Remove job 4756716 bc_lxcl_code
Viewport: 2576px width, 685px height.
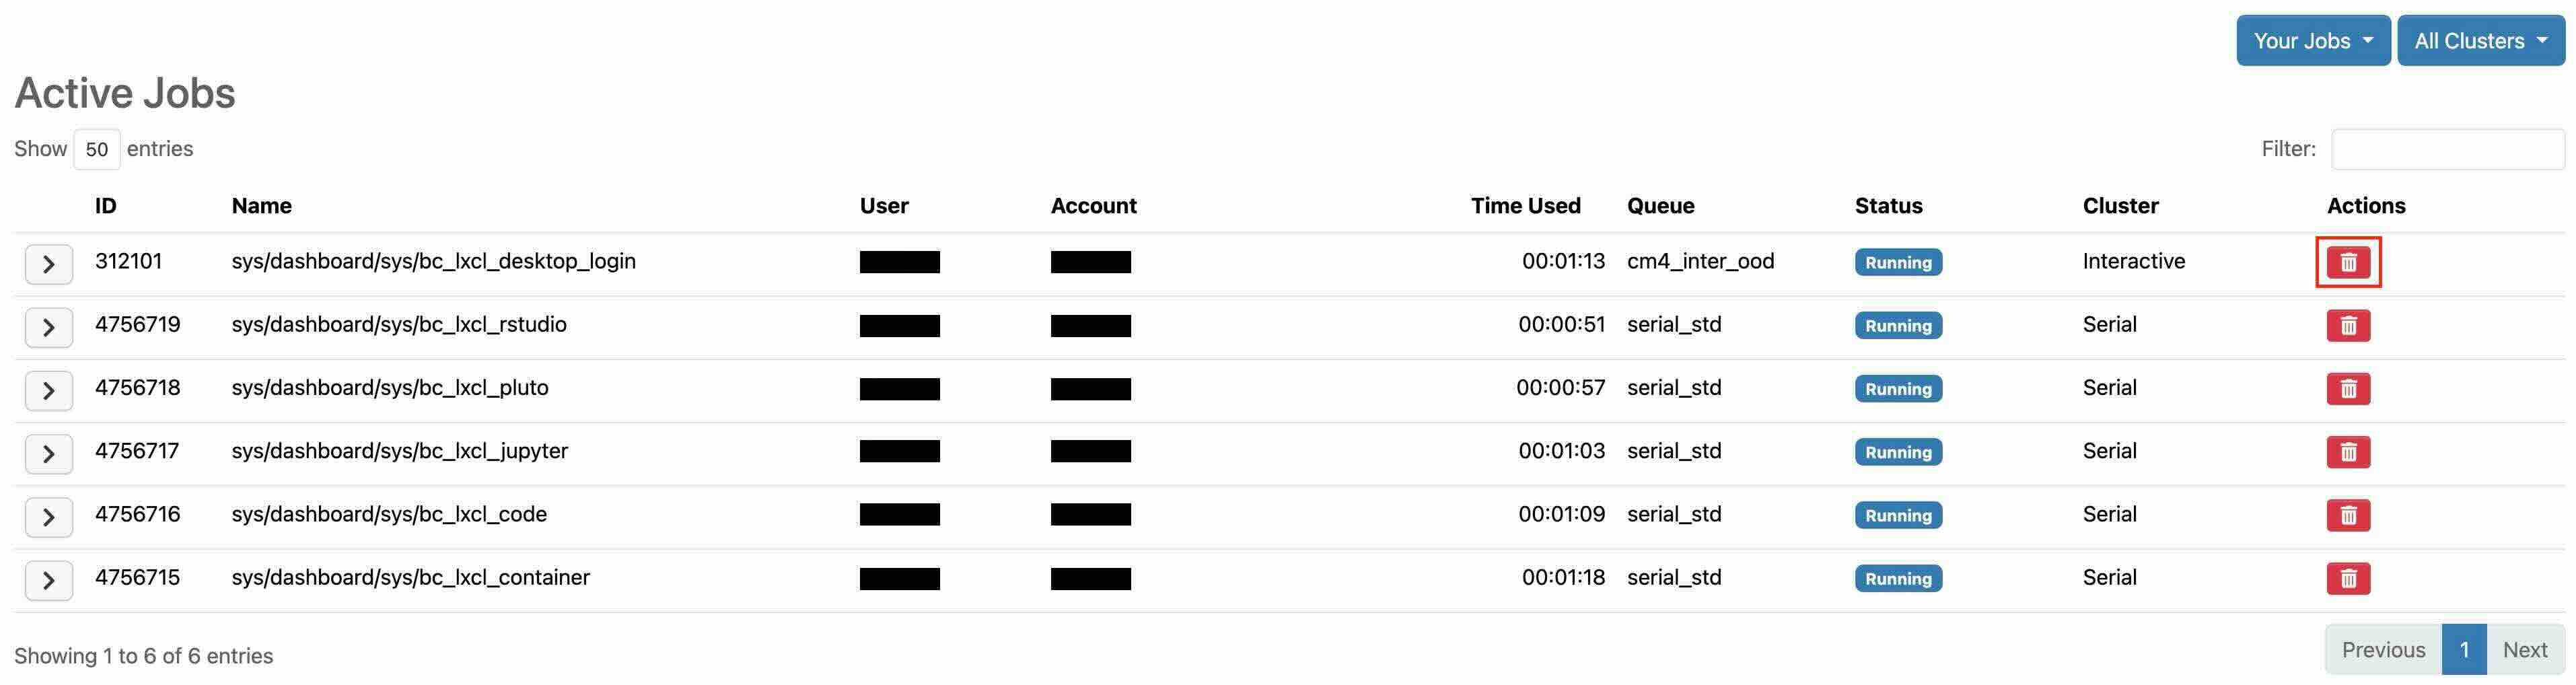[x=2348, y=515]
